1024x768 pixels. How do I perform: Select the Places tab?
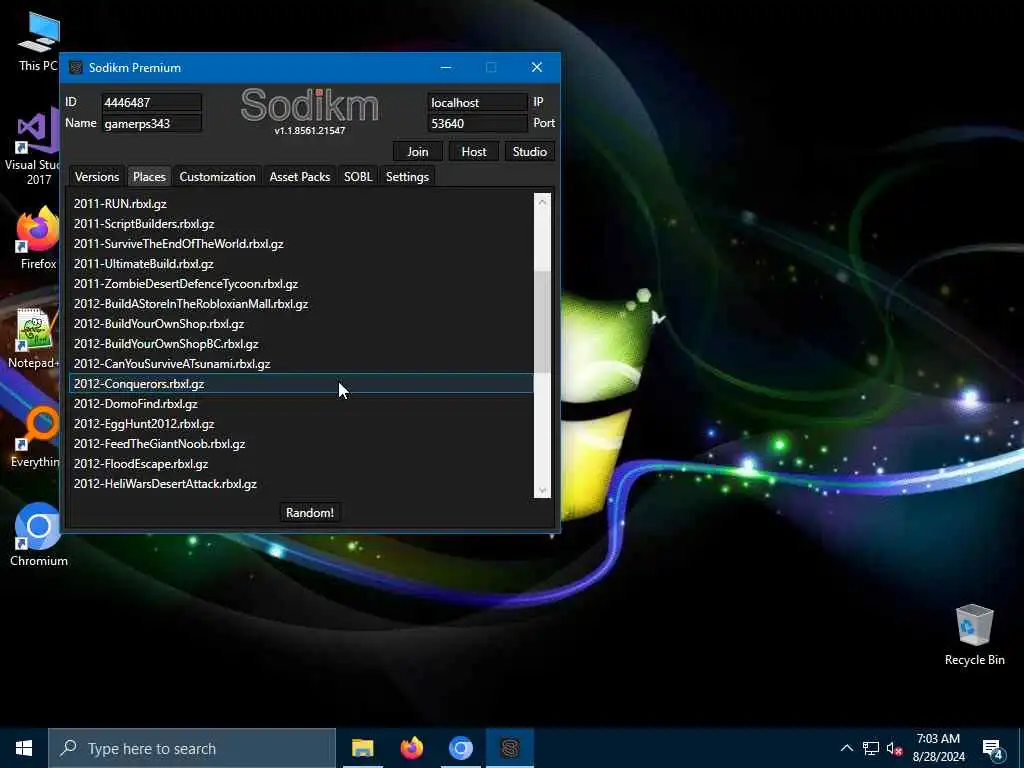click(x=149, y=176)
